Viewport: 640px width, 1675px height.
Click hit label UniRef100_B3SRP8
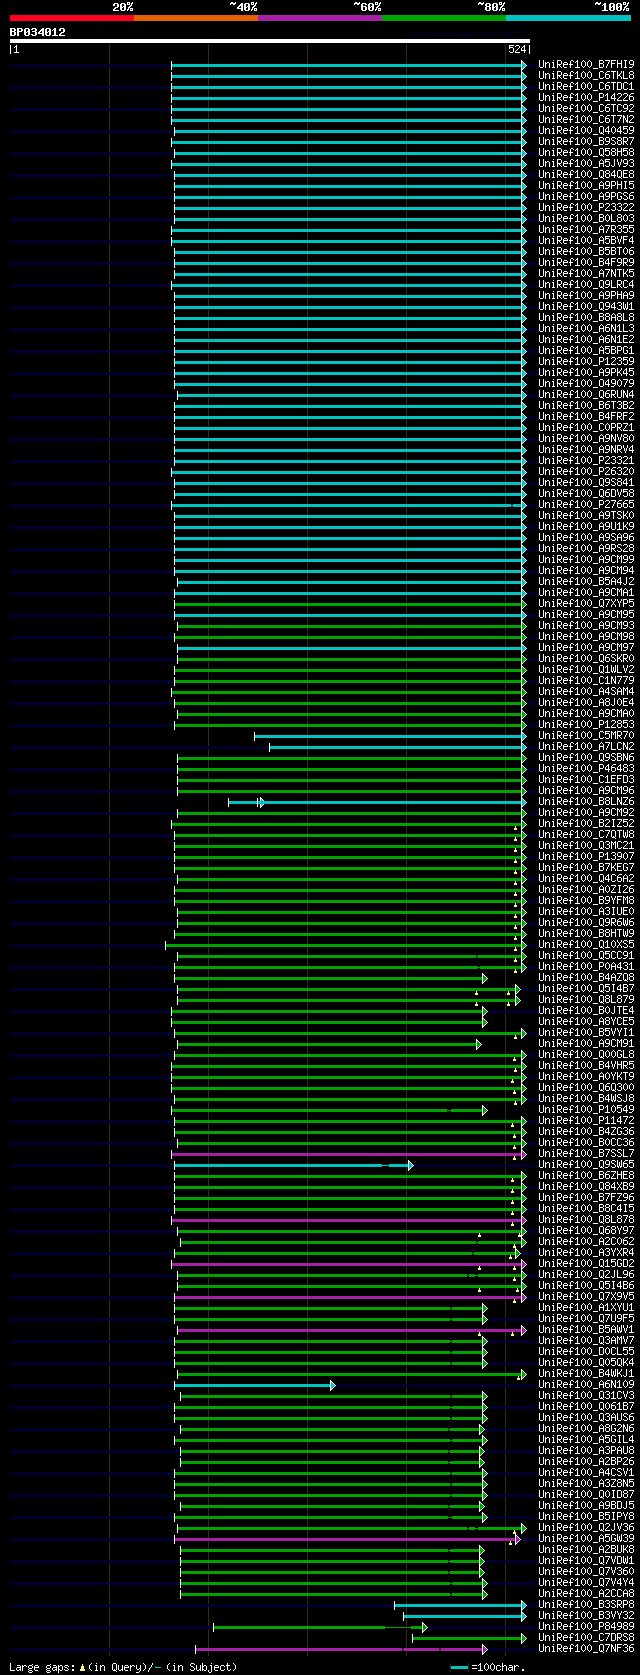pyautogui.click(x=586, y=1604)
